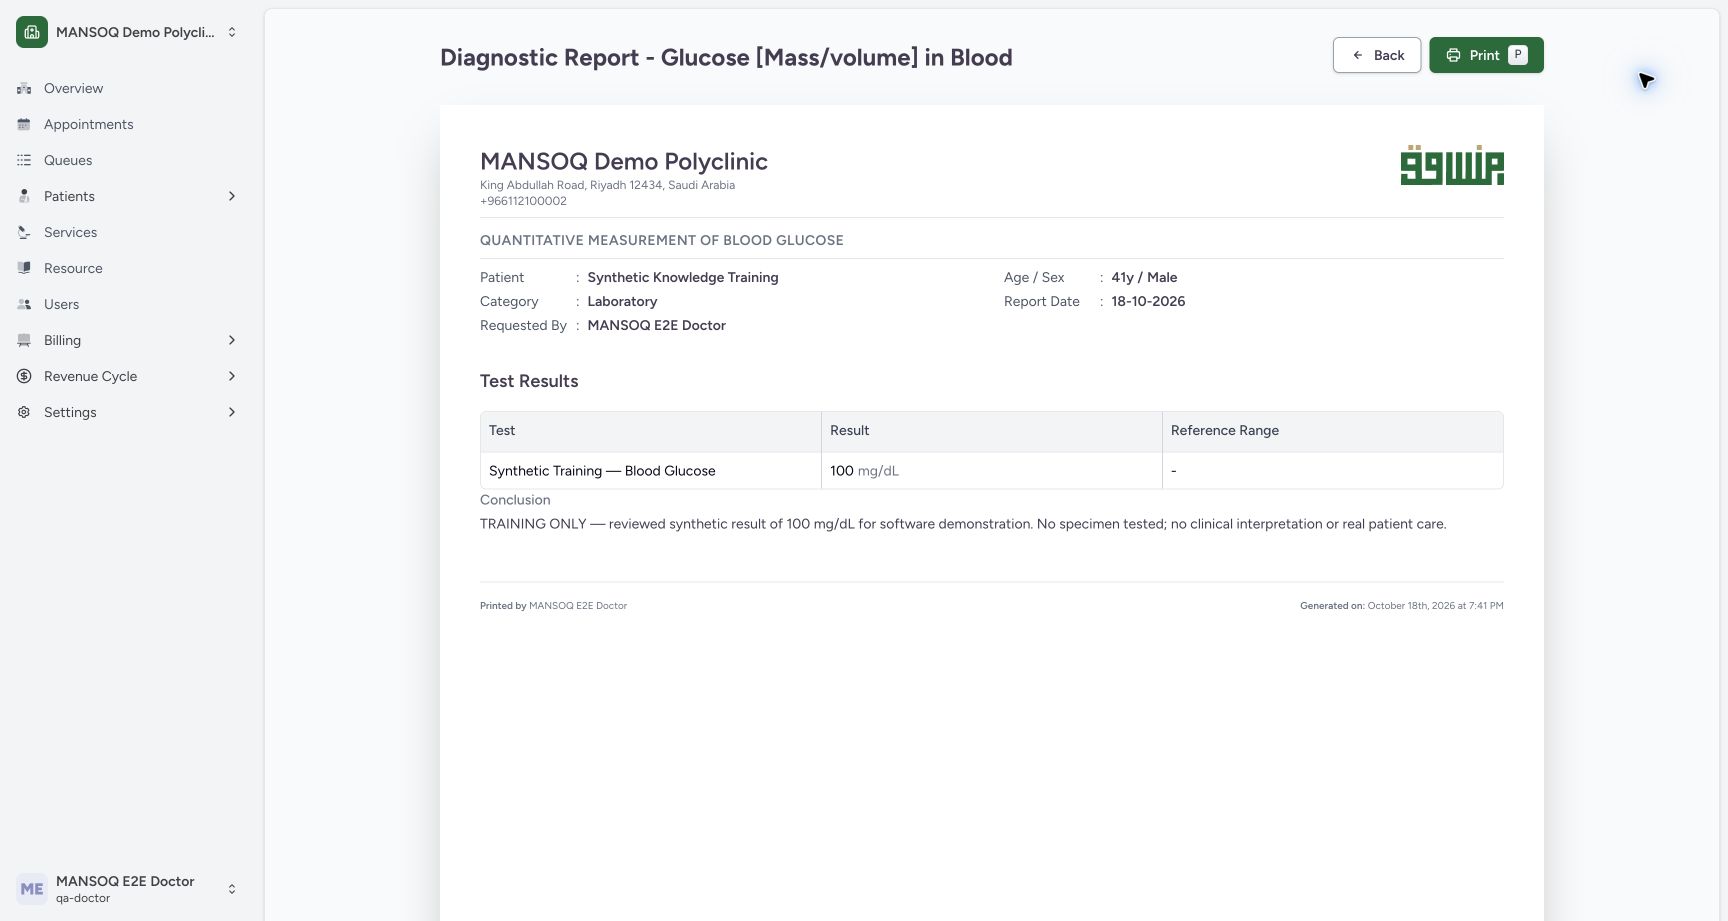The image size is (1728, 921).
Task: Go Back from the diagnostic report
Action: pyautogui.click(x=1377, y=55)
